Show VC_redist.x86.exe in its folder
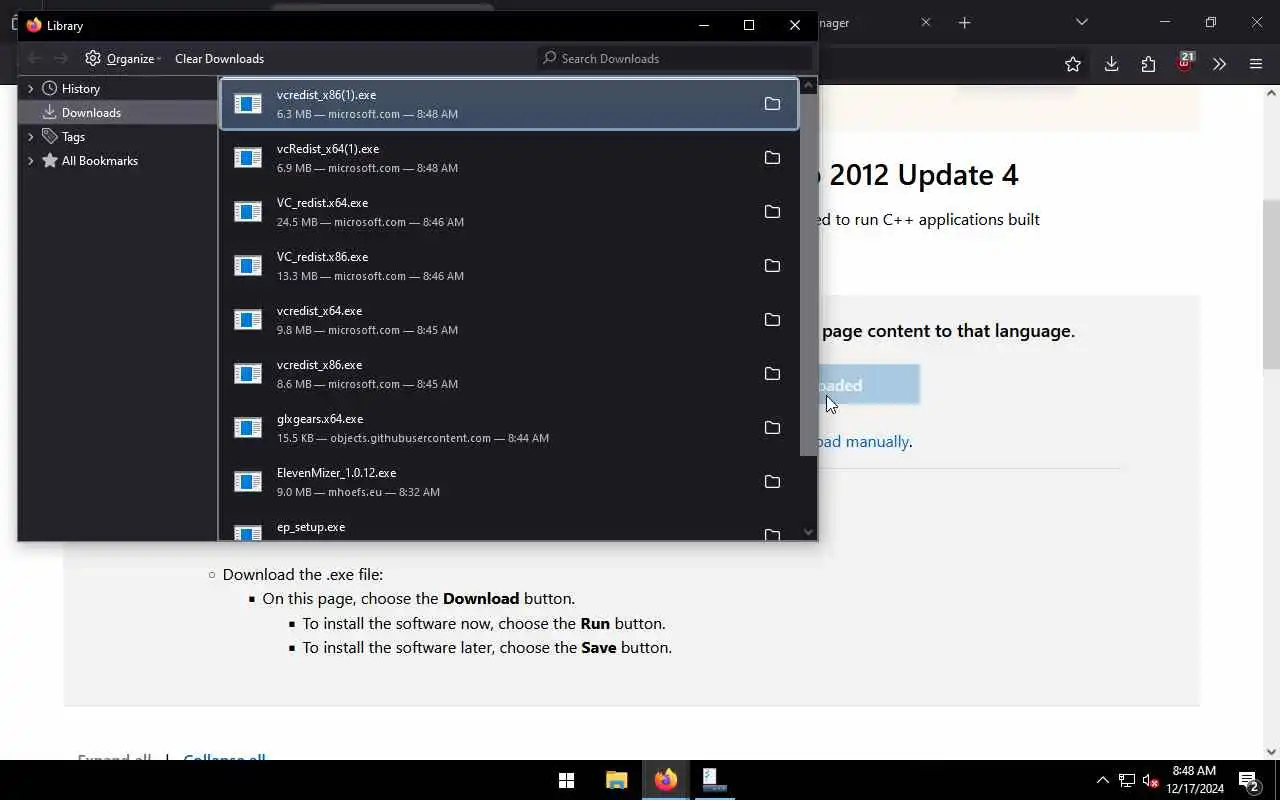The height and width of the screenshot is (800, 1280). pyautogui.click(x=772, y=266)
